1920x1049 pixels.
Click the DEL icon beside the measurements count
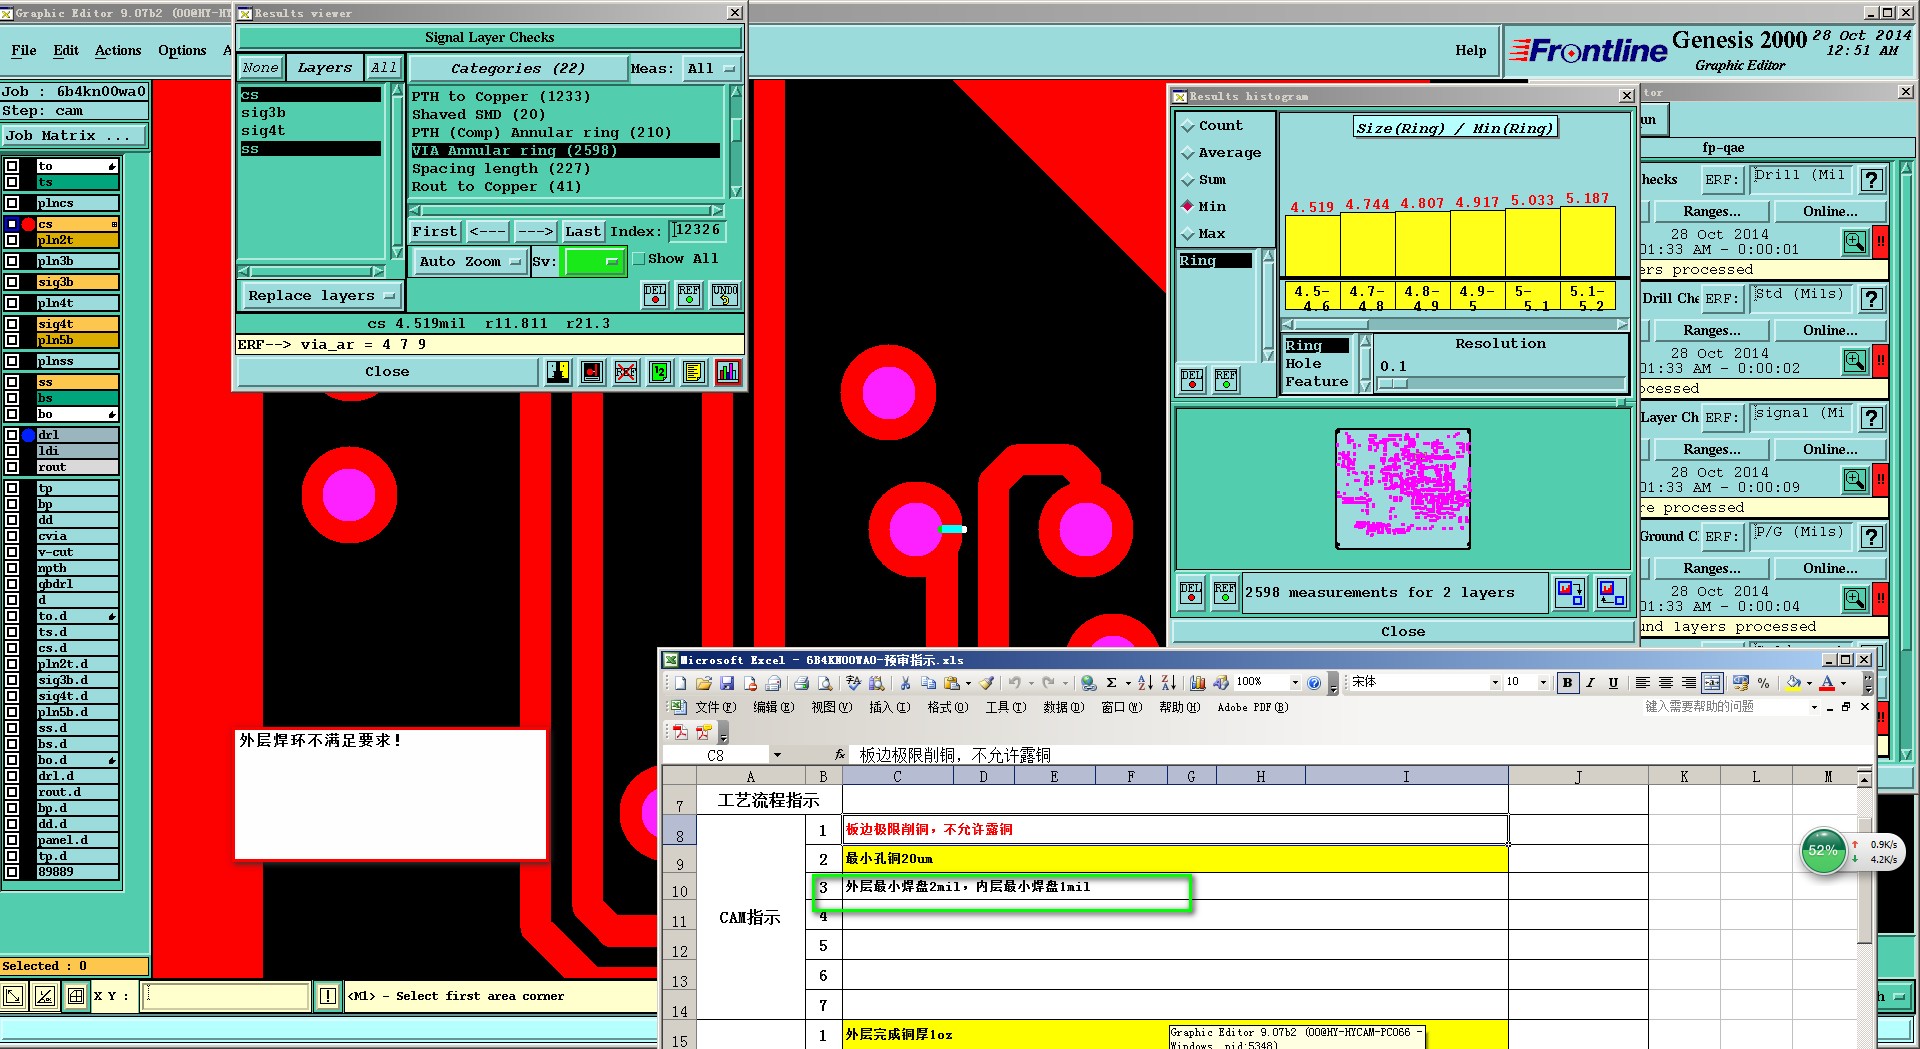[1191, 593]
